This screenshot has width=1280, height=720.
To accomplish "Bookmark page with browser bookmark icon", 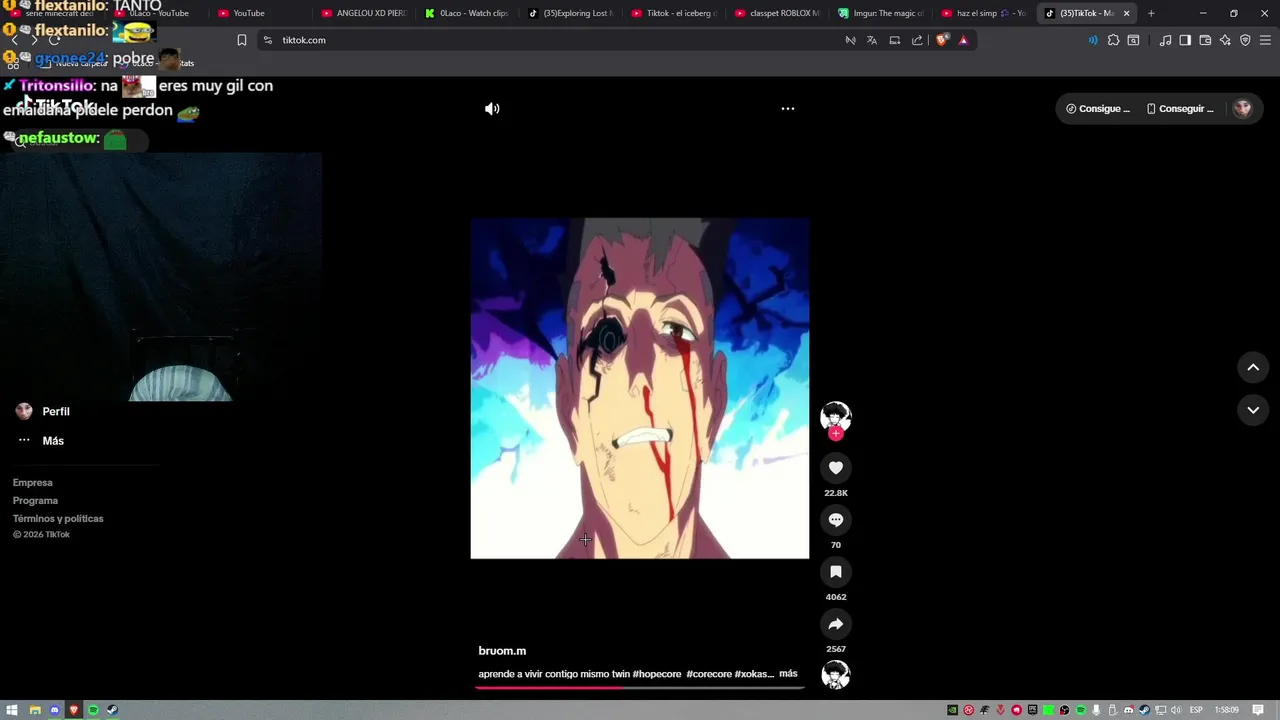I will [x=241, y=40].
